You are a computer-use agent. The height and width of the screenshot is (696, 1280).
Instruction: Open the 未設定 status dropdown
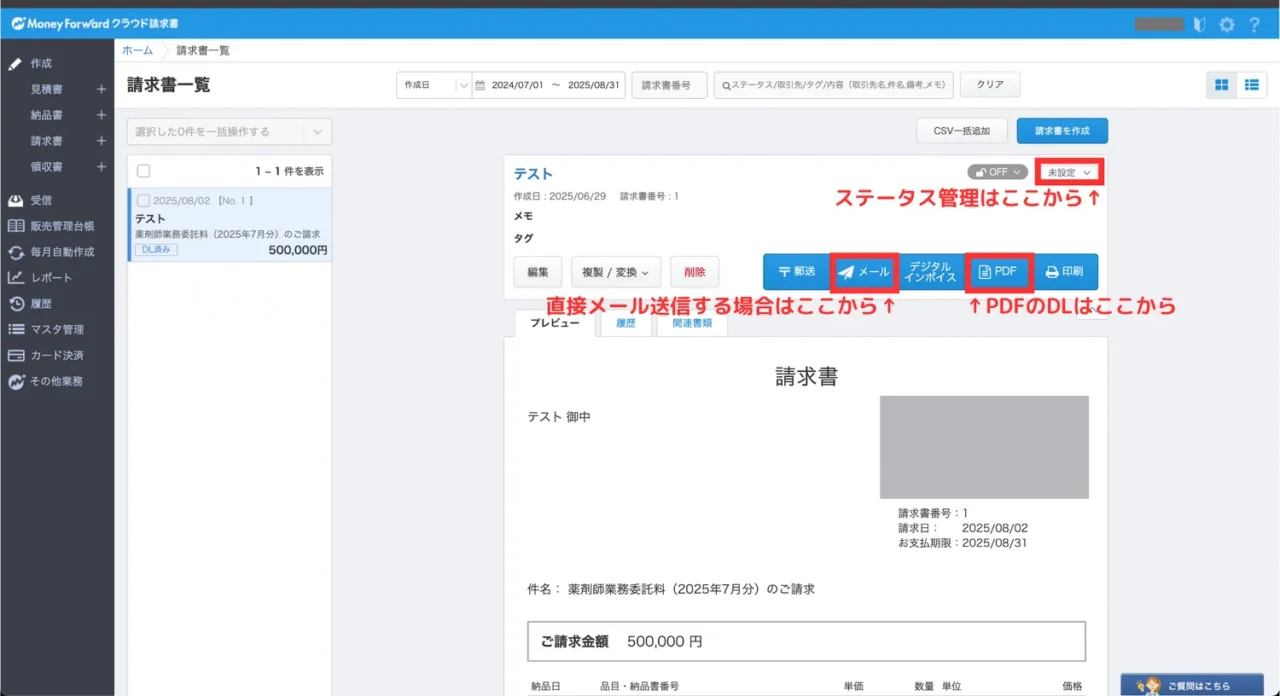pyautogui.click(x=1069, y=172)
